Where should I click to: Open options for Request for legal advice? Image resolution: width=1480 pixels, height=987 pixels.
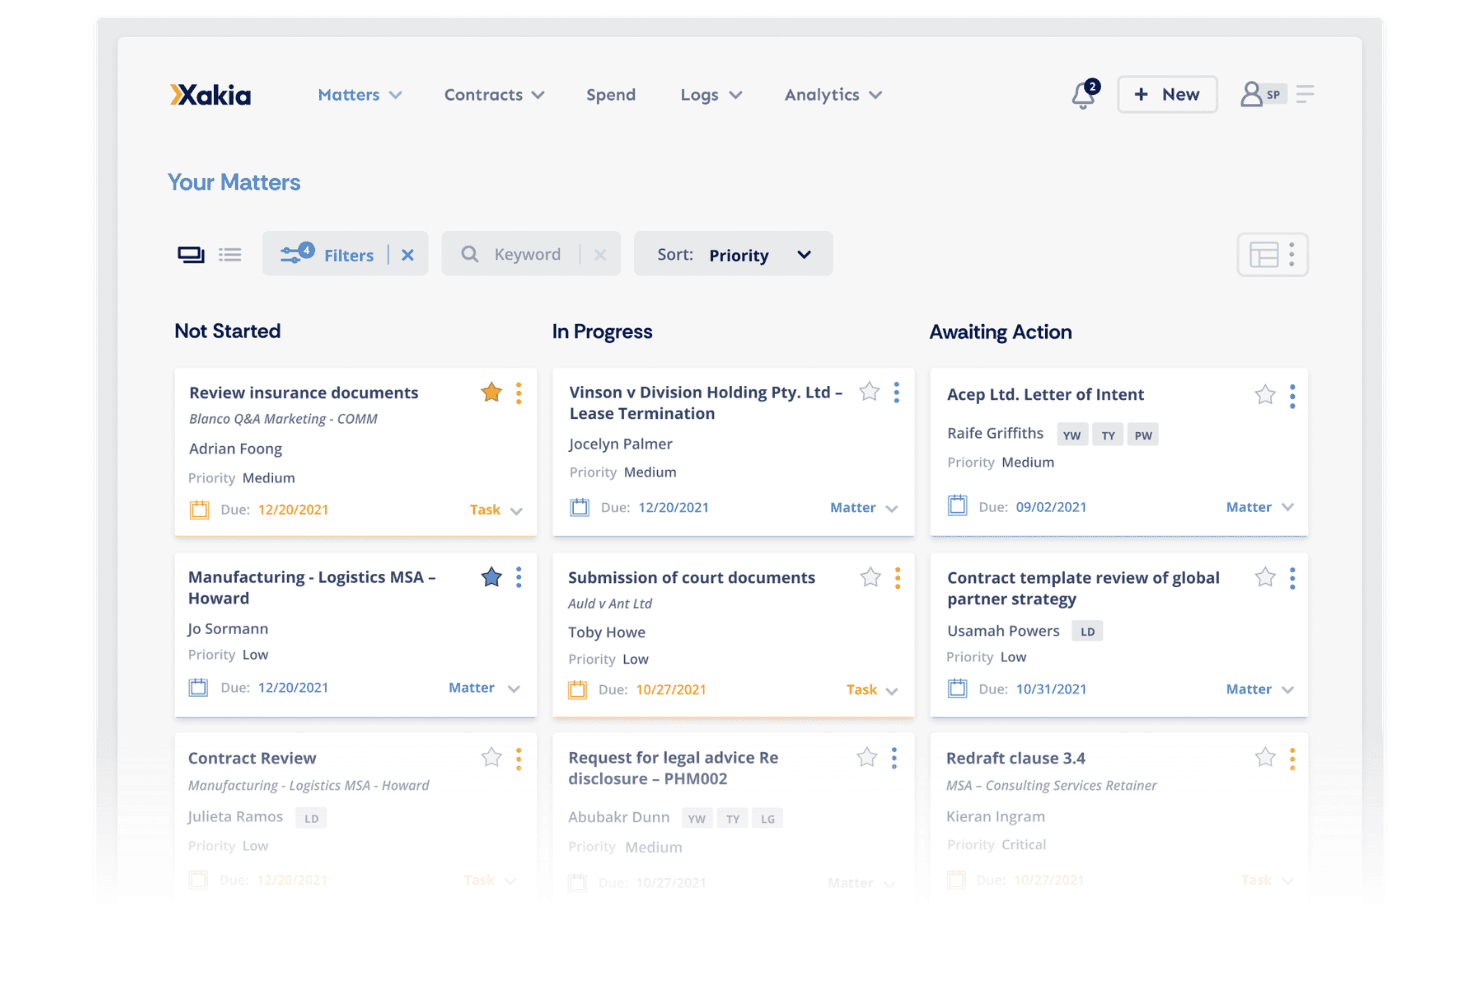point(894,758)
